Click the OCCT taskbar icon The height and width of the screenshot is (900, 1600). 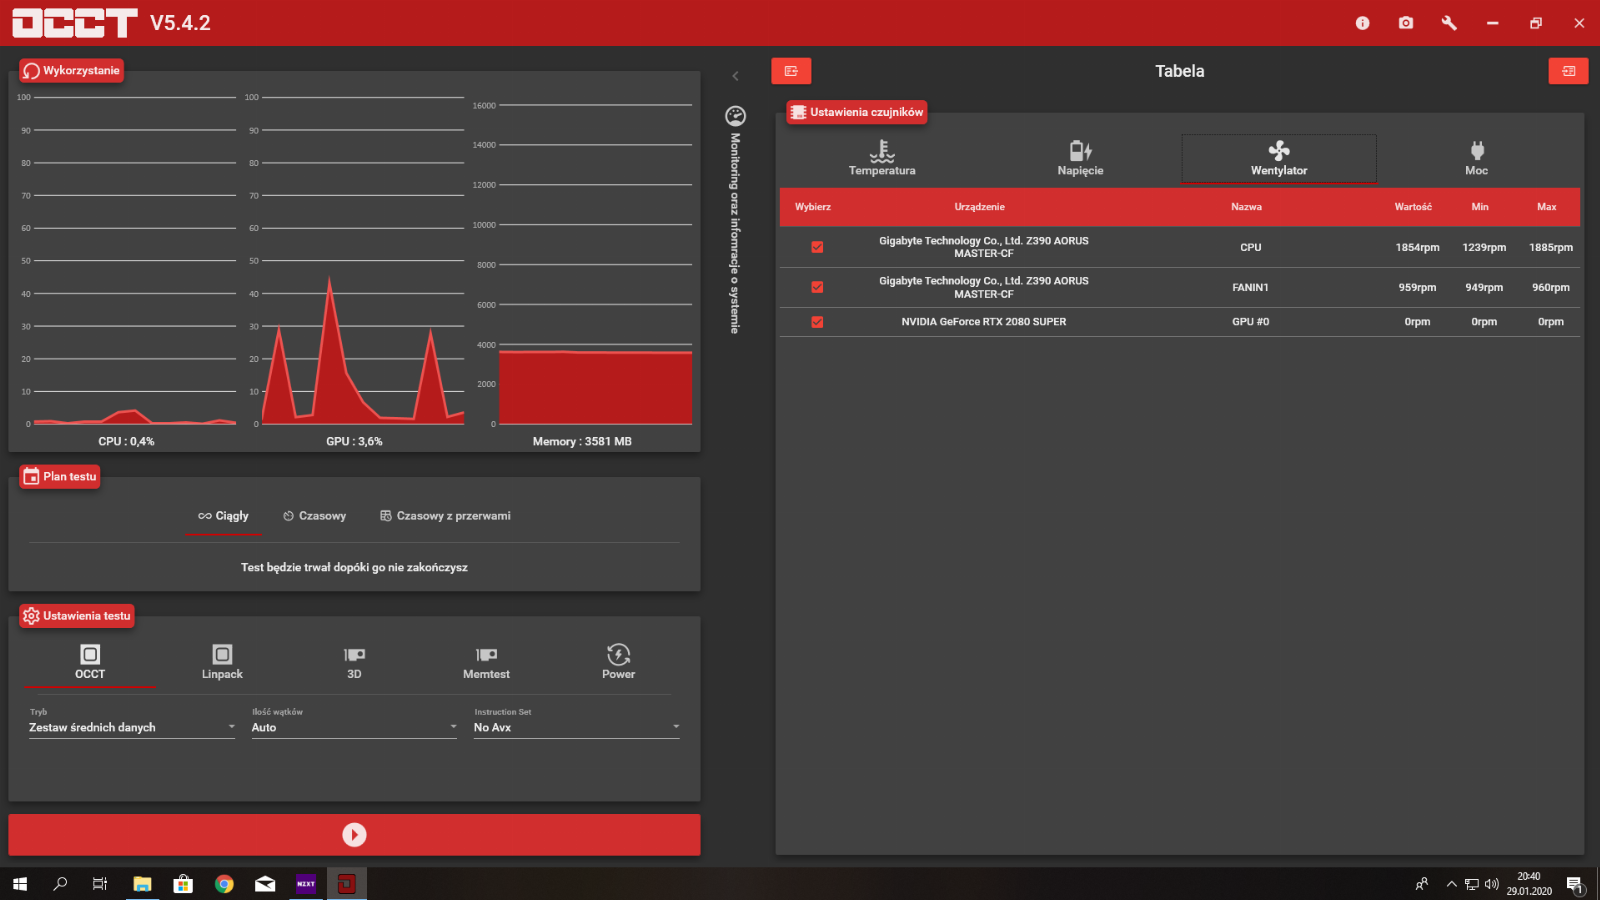[347, 884]
